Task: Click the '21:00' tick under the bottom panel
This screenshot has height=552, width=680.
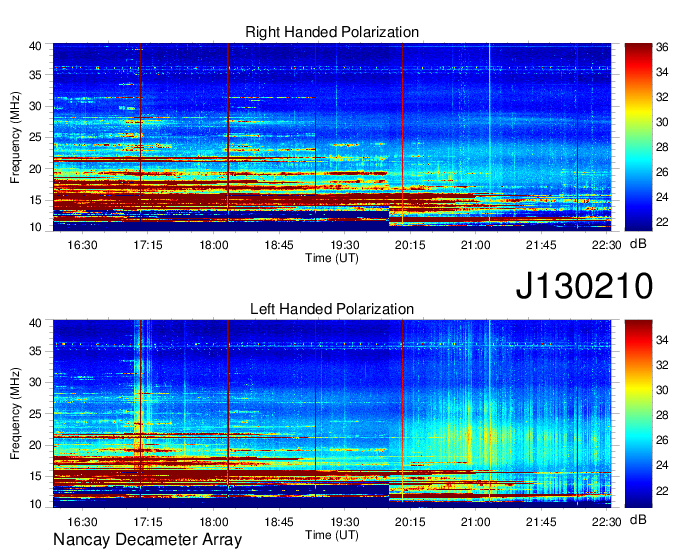Action: (475, 522)
